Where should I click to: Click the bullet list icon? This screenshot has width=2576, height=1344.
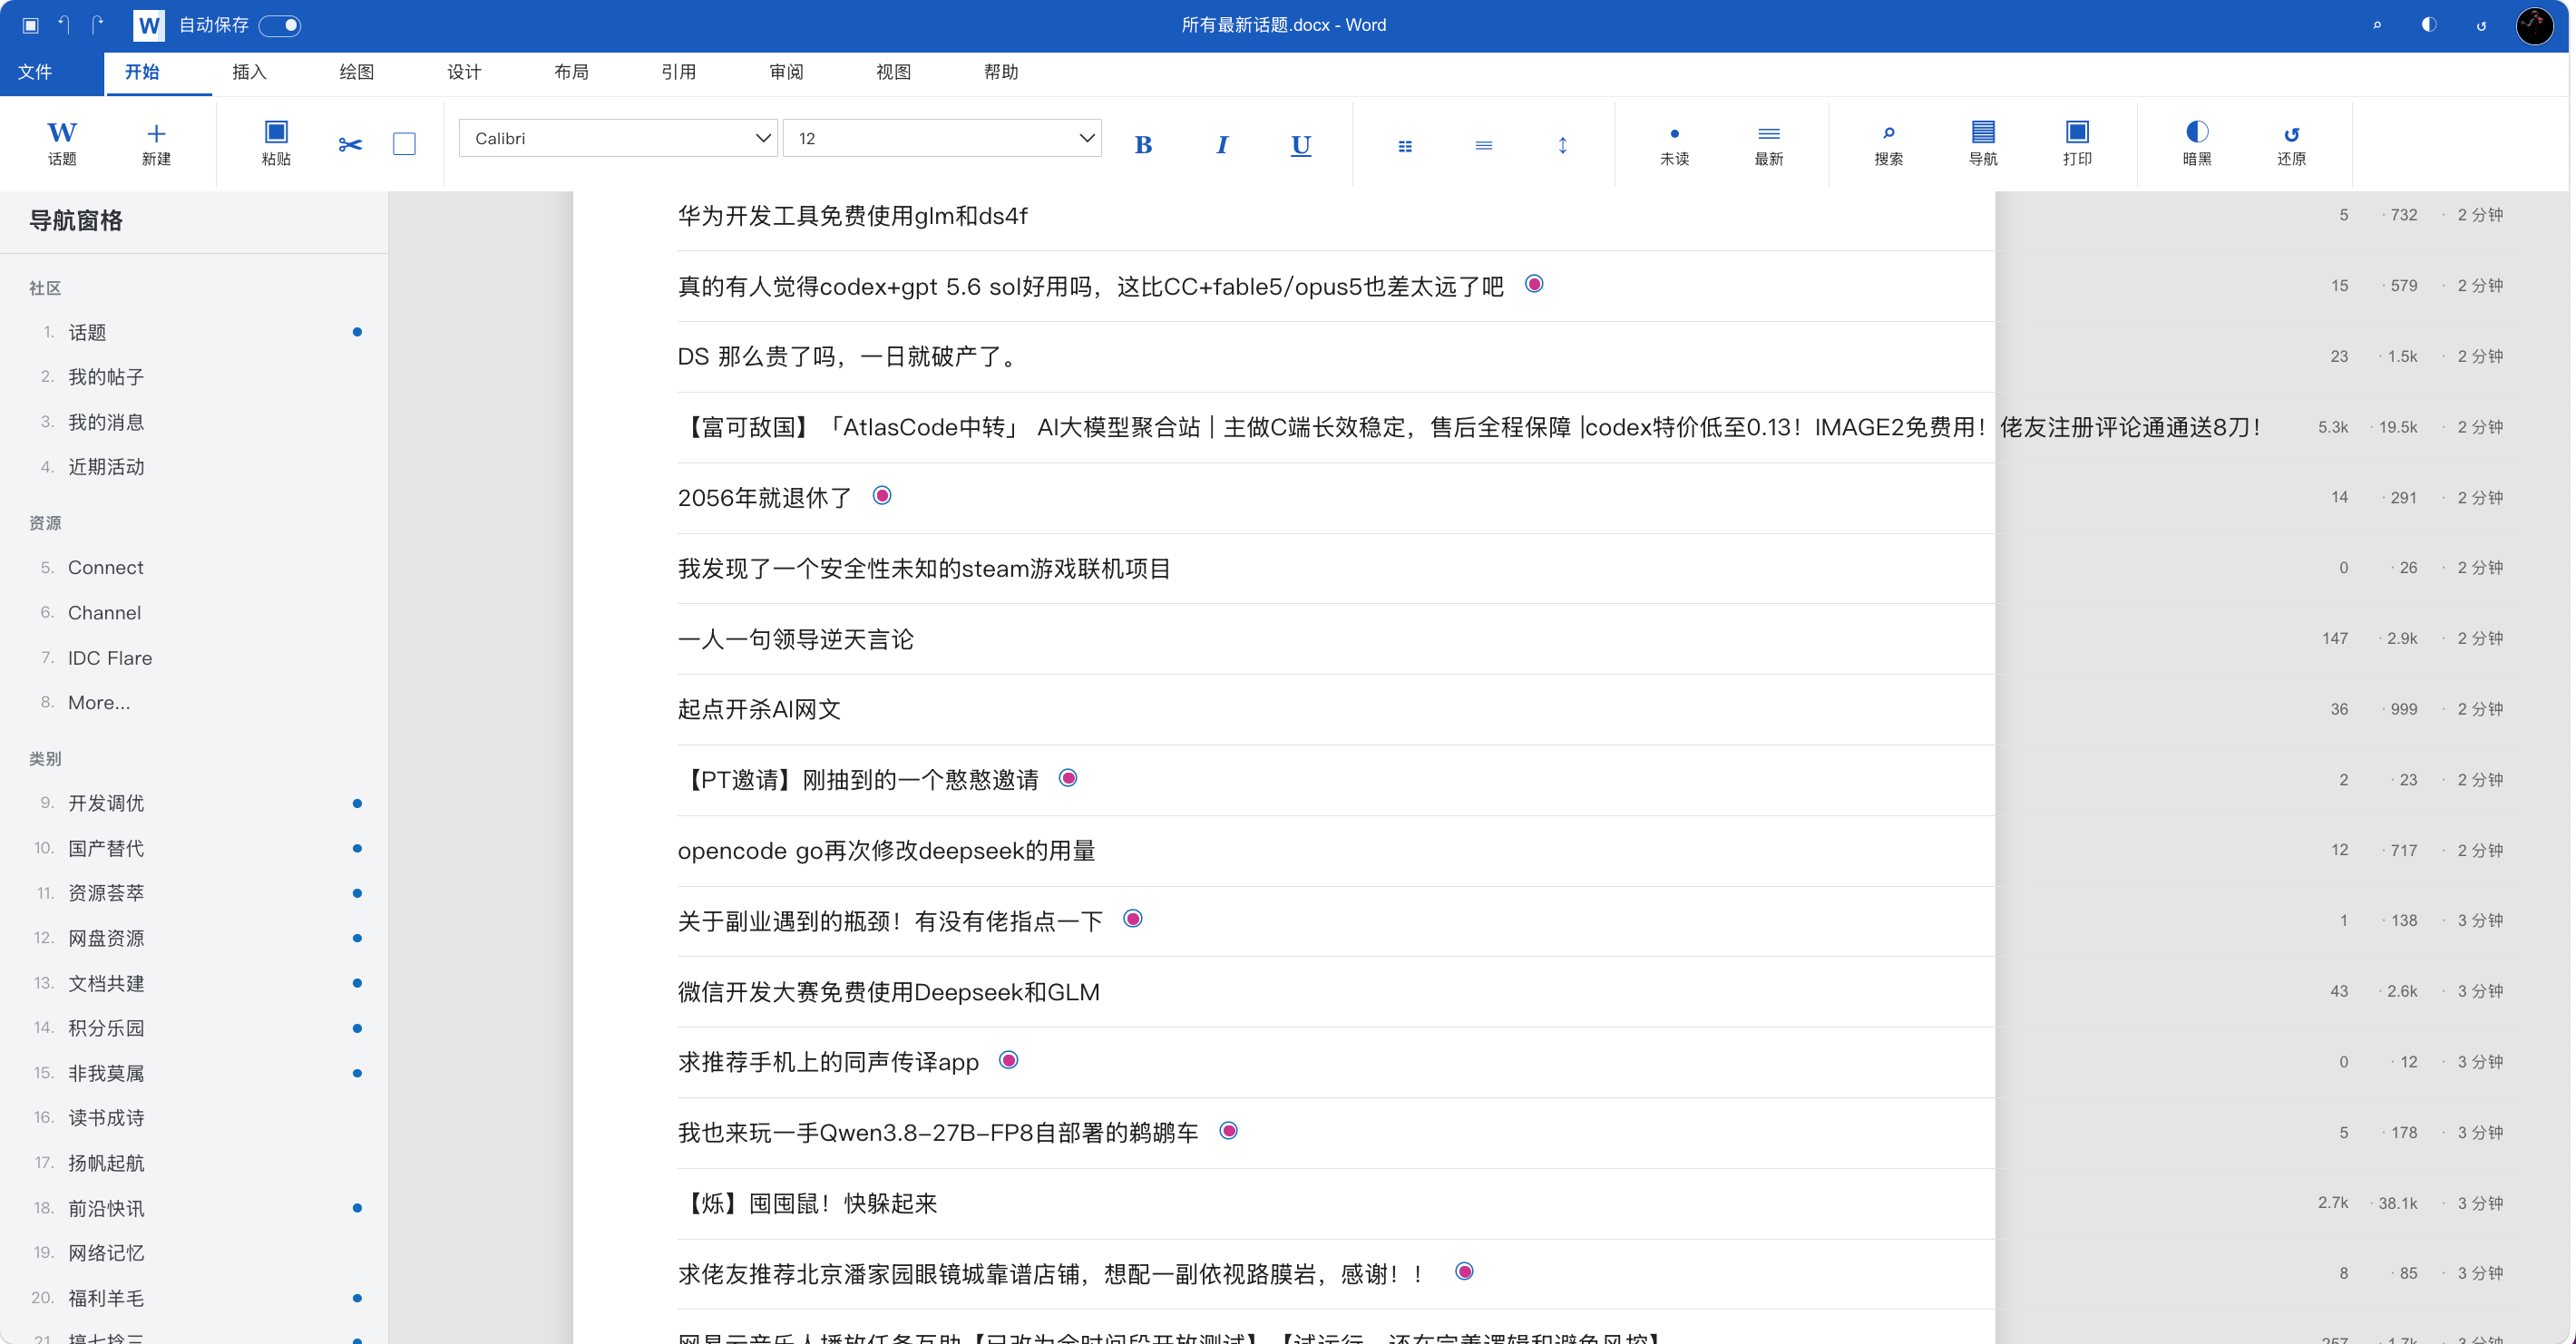[x=1405, y=146]
